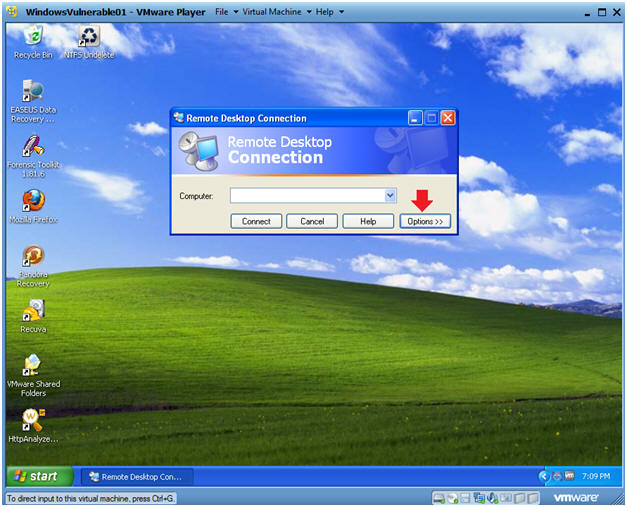Viewport: 627px width, 507px height.
Task: Expand hidden tray icons with the chevron
Action: pyautogui.click(x=543, y=476)
